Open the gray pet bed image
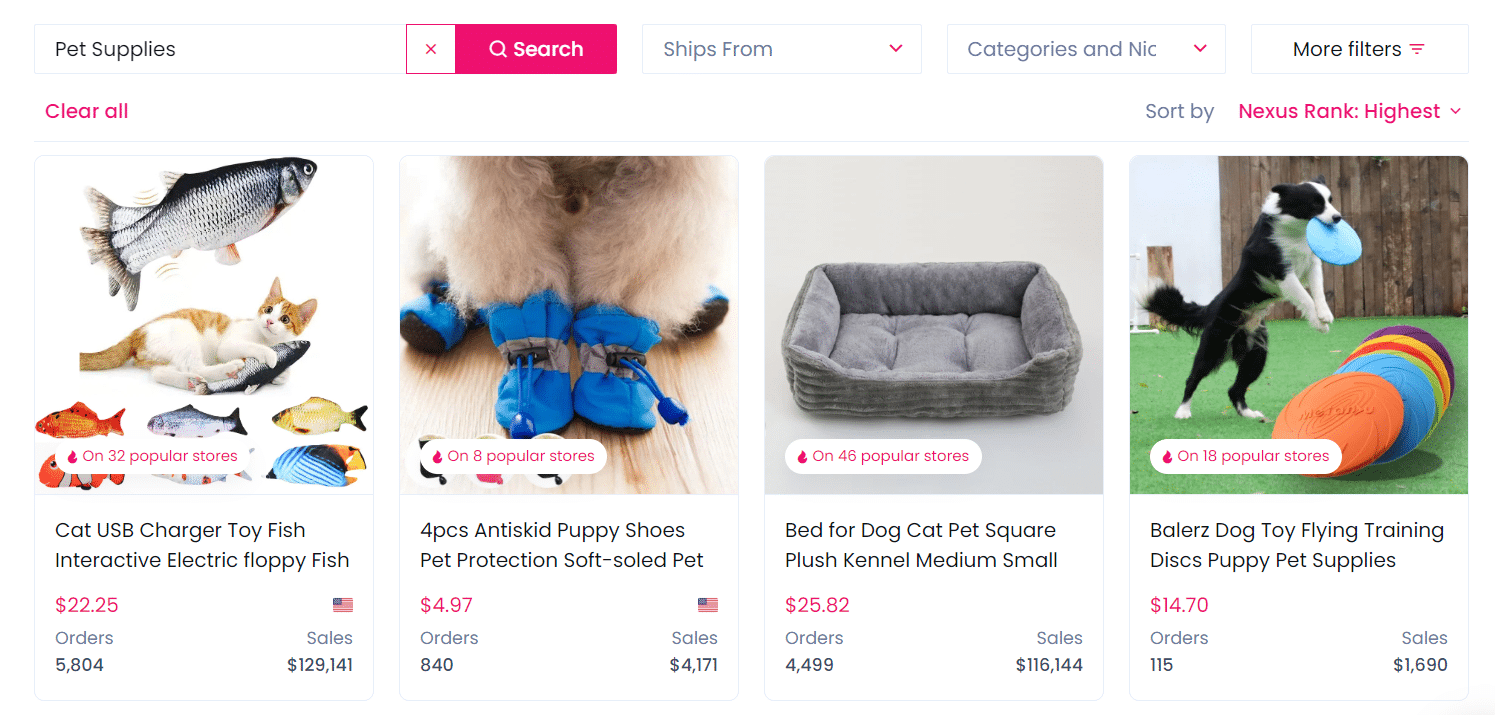 pyautogui.click(x=934, y=300)
